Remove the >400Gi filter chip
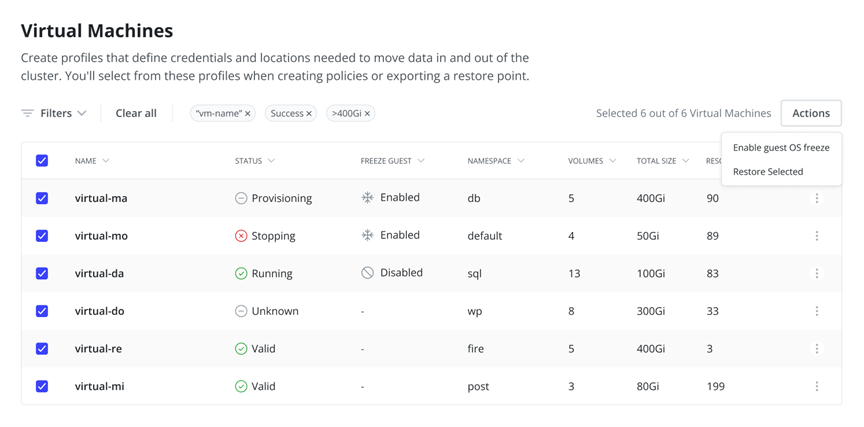864x427 pixels. [367, 114]
